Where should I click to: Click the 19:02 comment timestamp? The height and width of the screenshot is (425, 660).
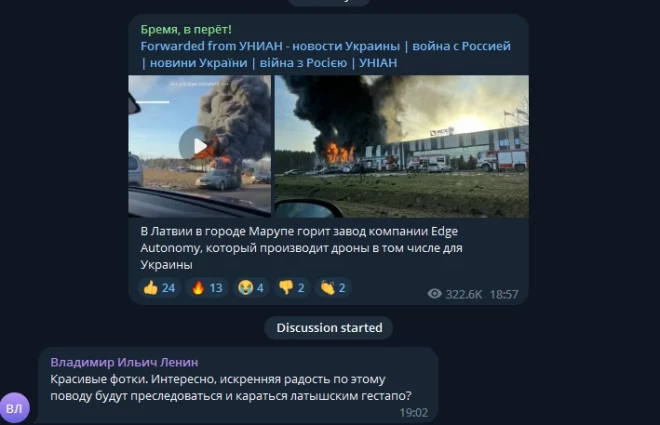pyautogui.click(x=413, y=413)
